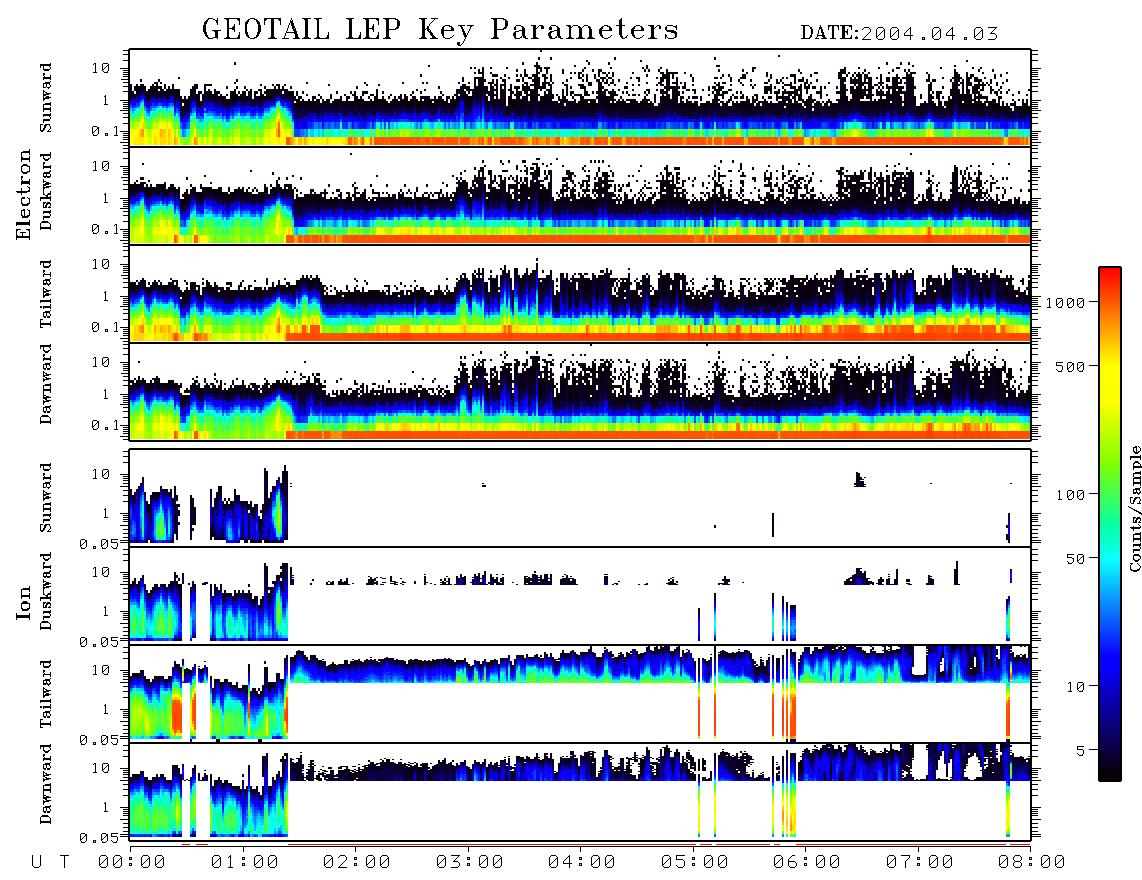This screenshot has height=880, width=1142.
Task: Select the Ion 'Dawnward' axis label
Action: click(x=46, y=784)
